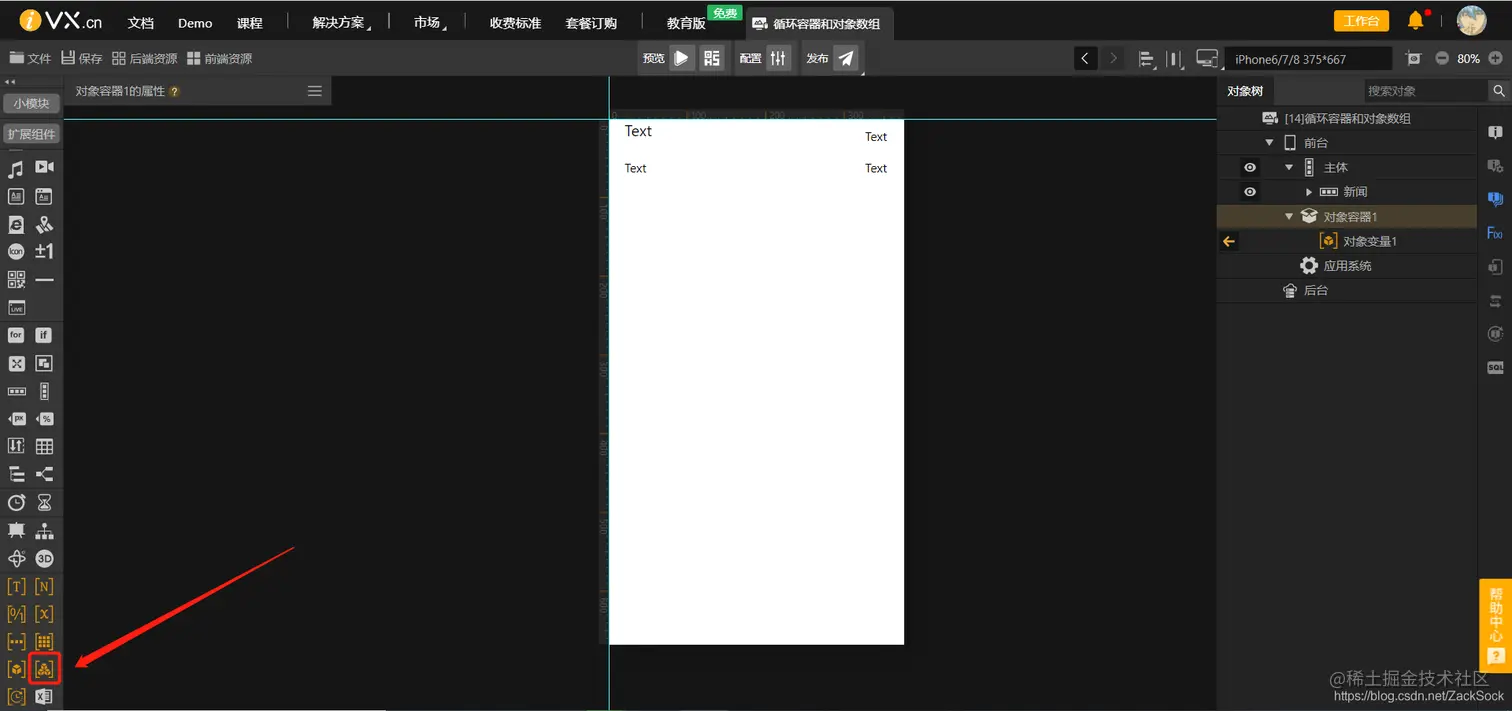Insert the row (horizontal layout) component
The image size is (1512, 711).
[16, 391]
